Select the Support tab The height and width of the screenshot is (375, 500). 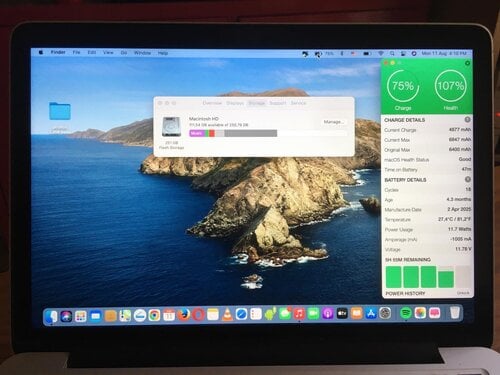point(278,103)
